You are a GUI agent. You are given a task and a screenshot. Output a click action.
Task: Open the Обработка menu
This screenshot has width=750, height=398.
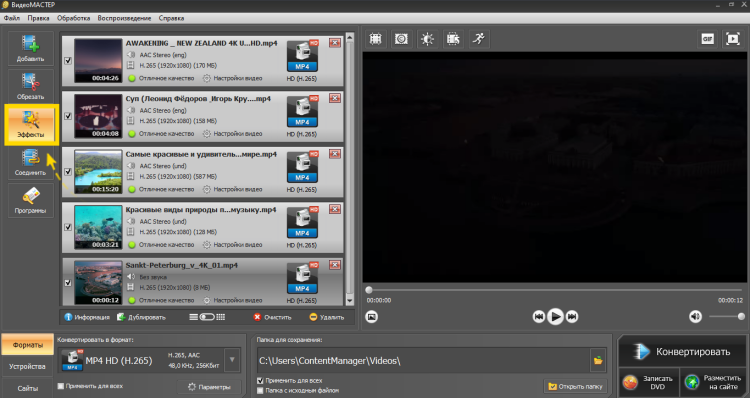point(73,18)
